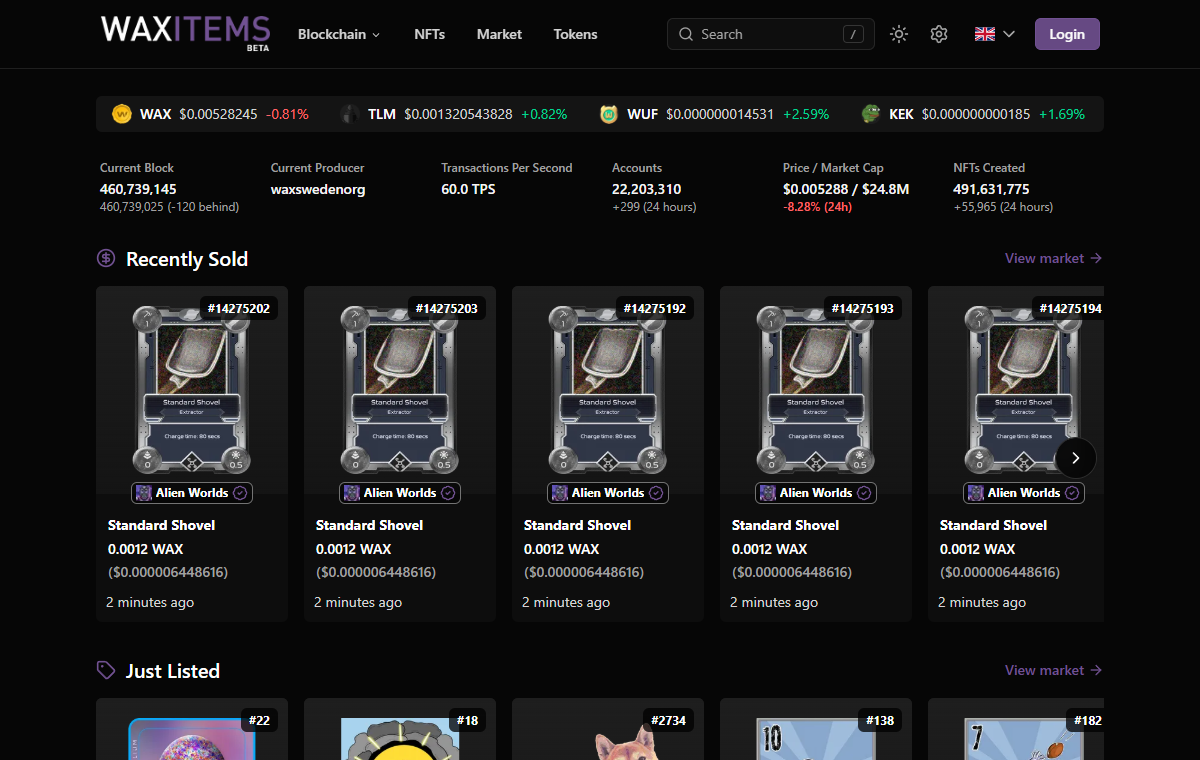
Task: Open Alien Worlds collection on card #14275202
Action: pyautogui.click(x=192, y=493)
